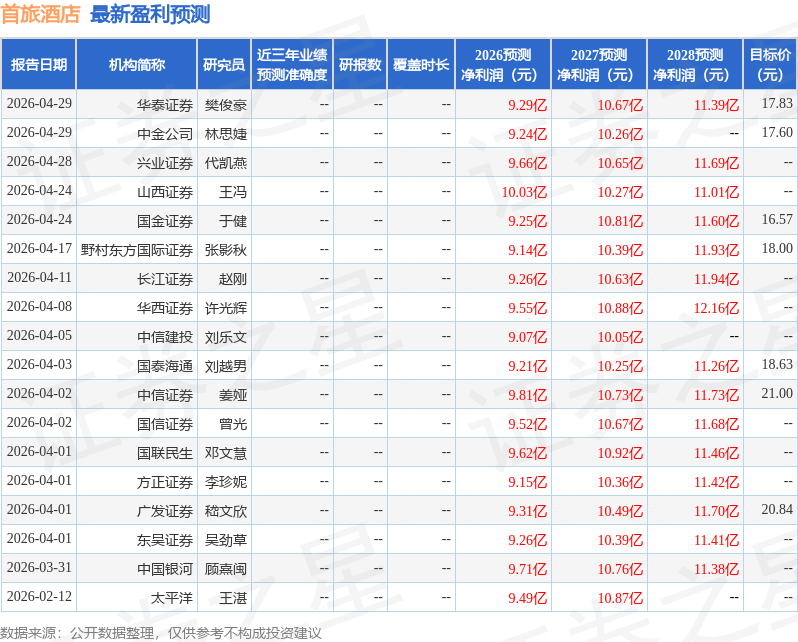Image resolution: width=798 pixels, height=642 pixels.
Task: Click the 近三年业绩预测准确度 column header
Action: pos(292,65)
